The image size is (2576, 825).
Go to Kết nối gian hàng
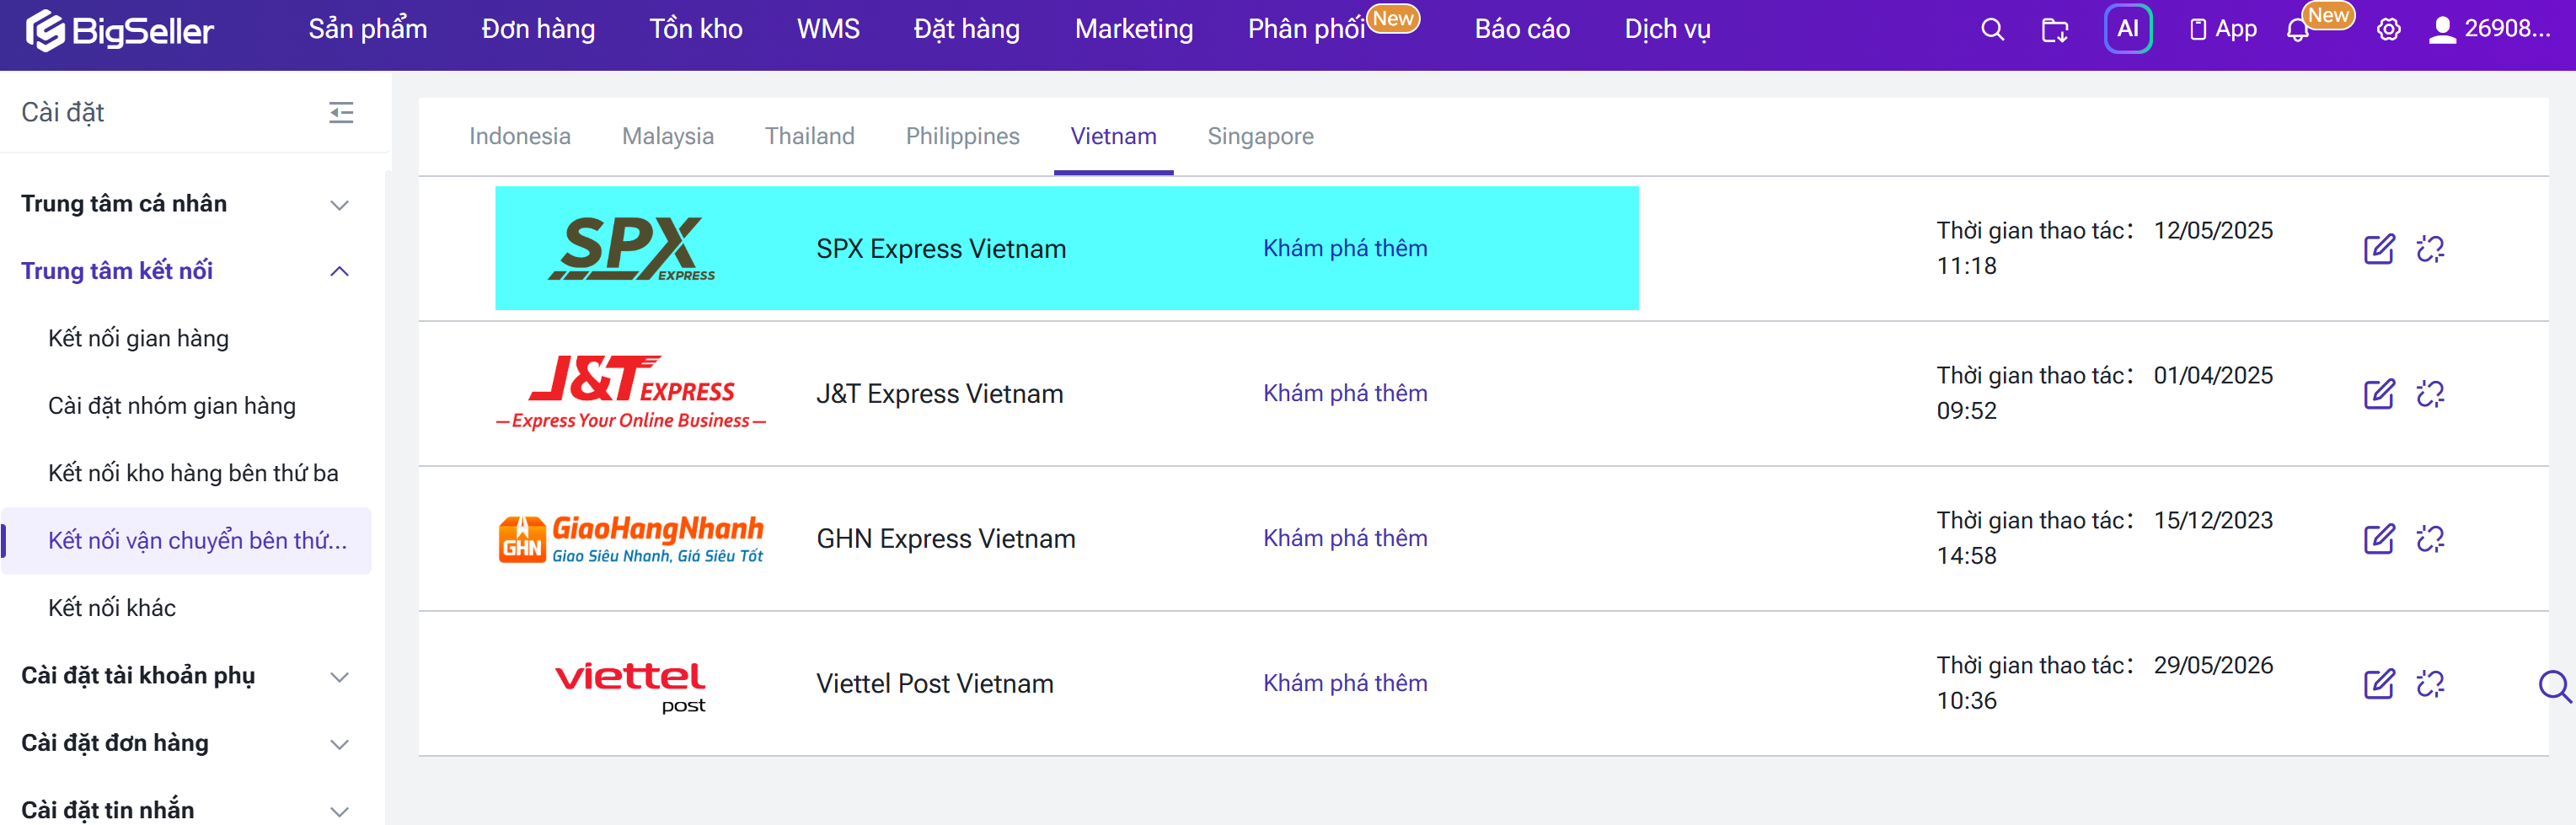(139, 338)
